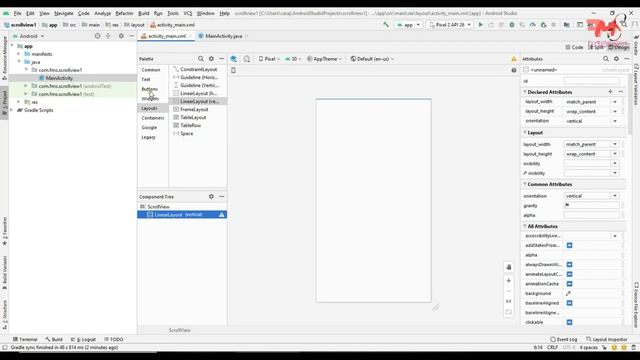This screenshot has height=360, width=640.
Task: Select the Buttons palette category
Action: [x=150, y=89]
